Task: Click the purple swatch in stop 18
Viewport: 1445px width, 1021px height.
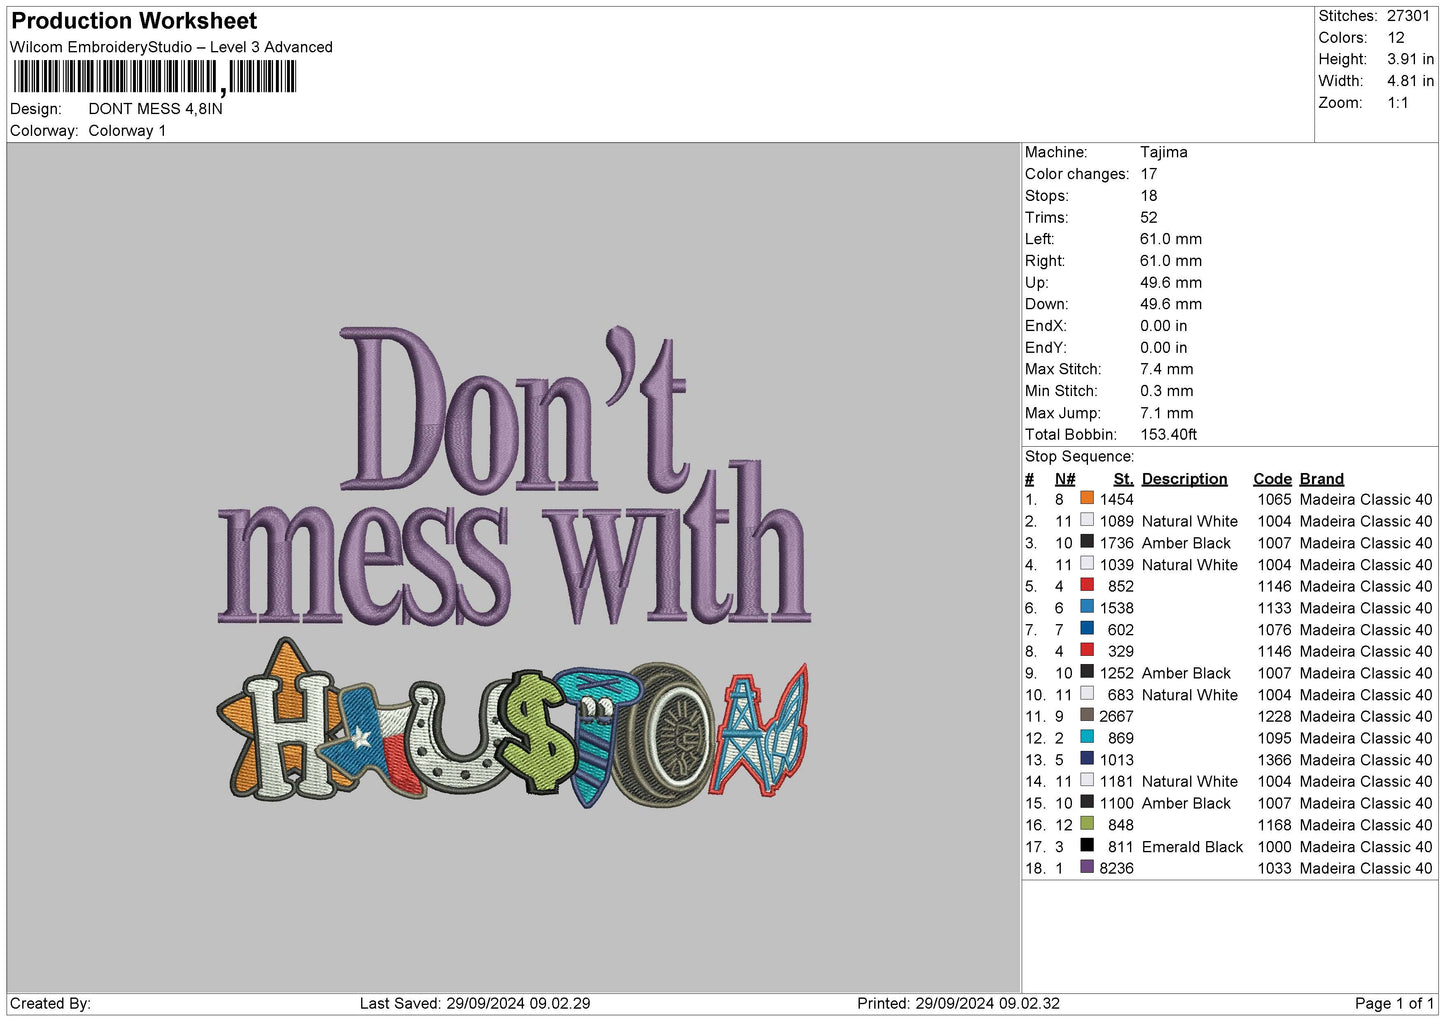Action: (1087, 867)
